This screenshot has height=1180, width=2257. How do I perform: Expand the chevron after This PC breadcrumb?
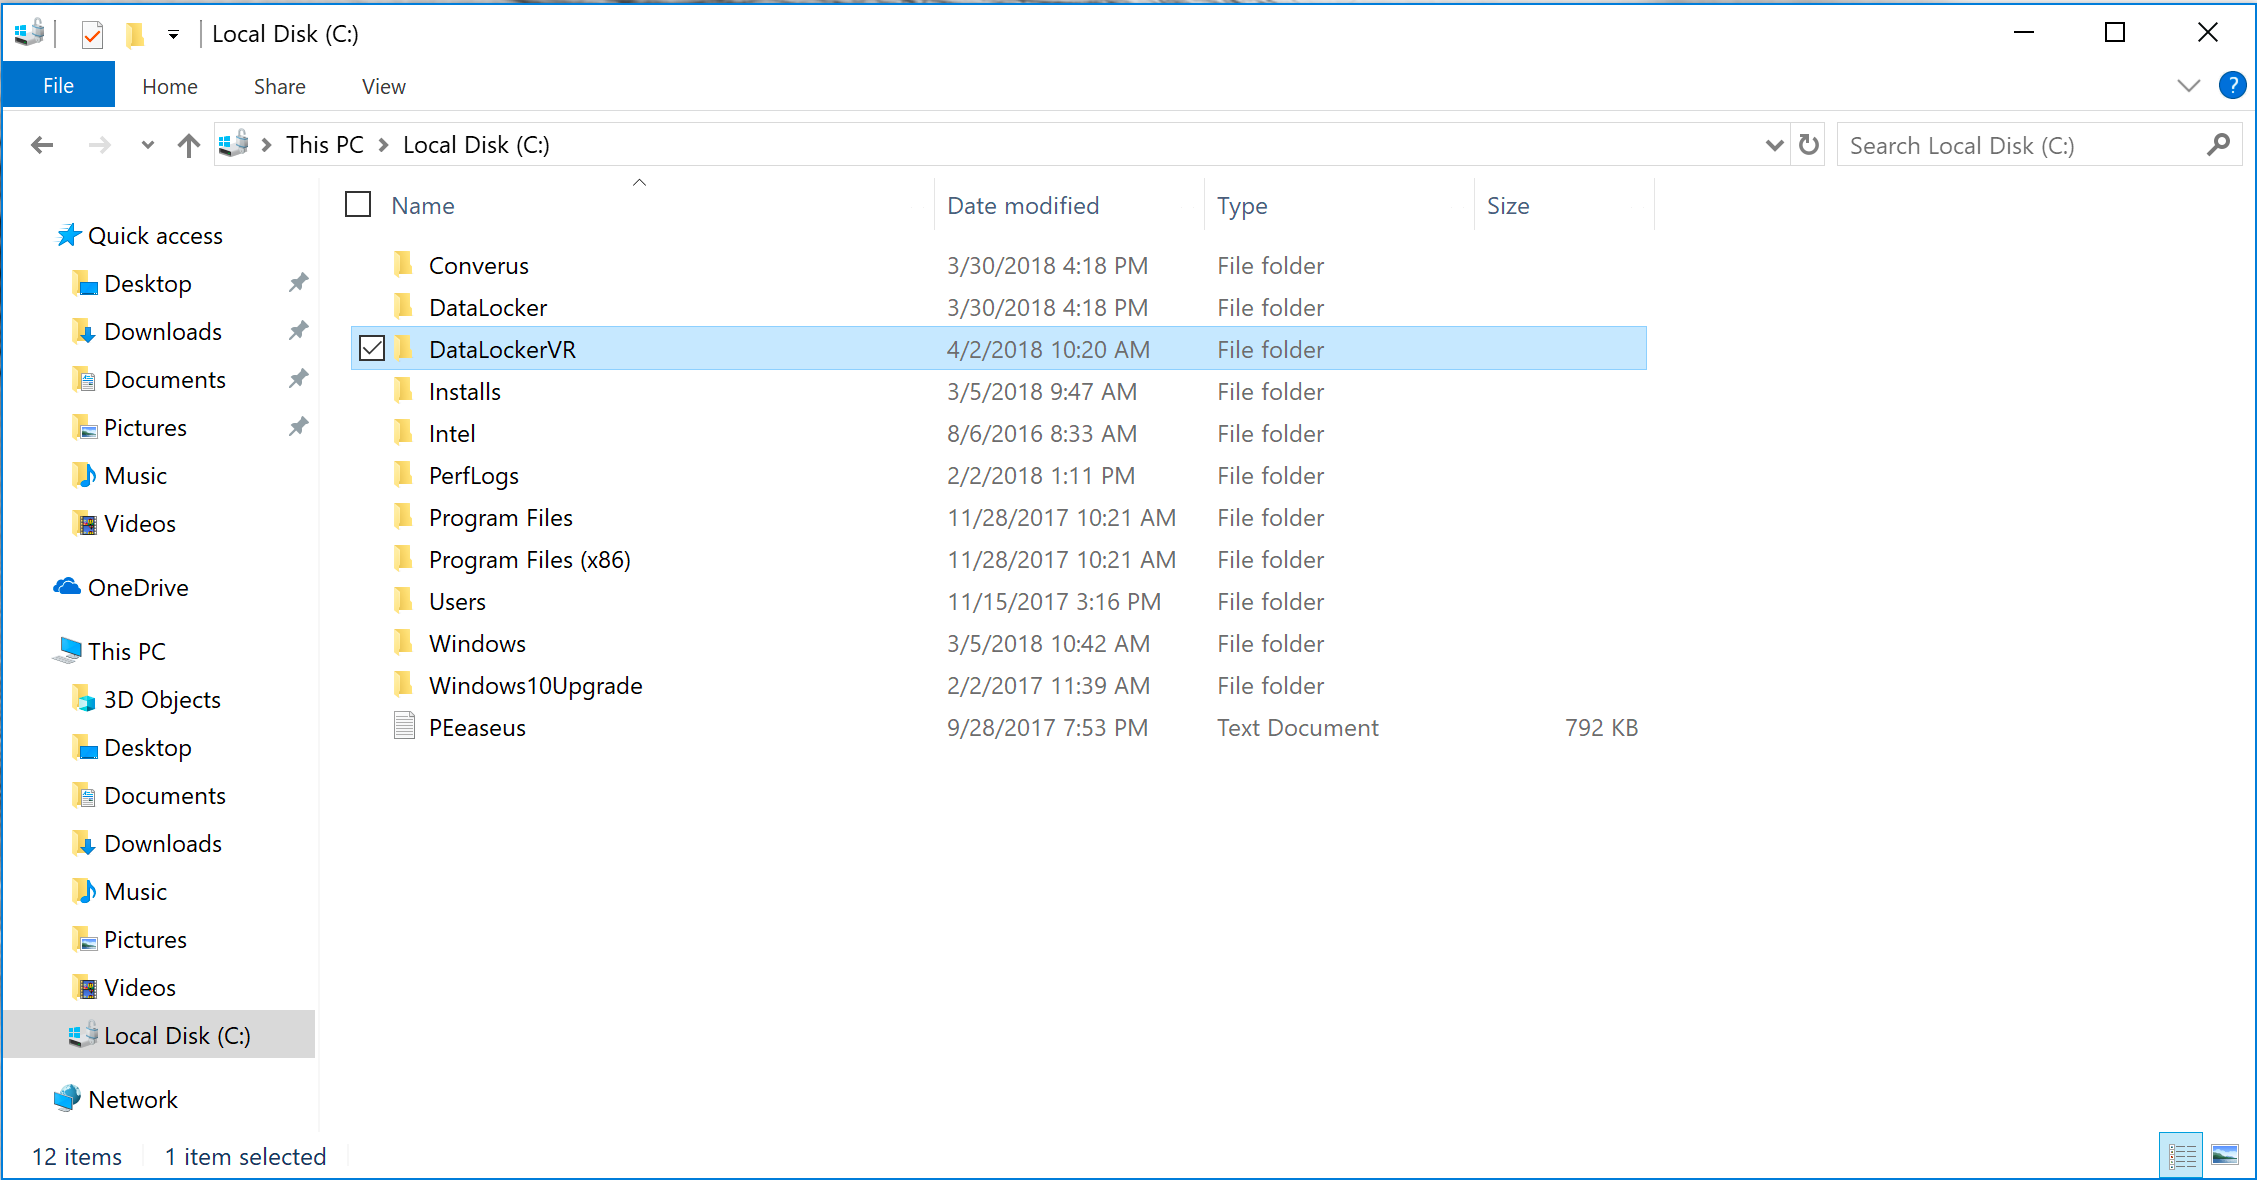[383, 145]
